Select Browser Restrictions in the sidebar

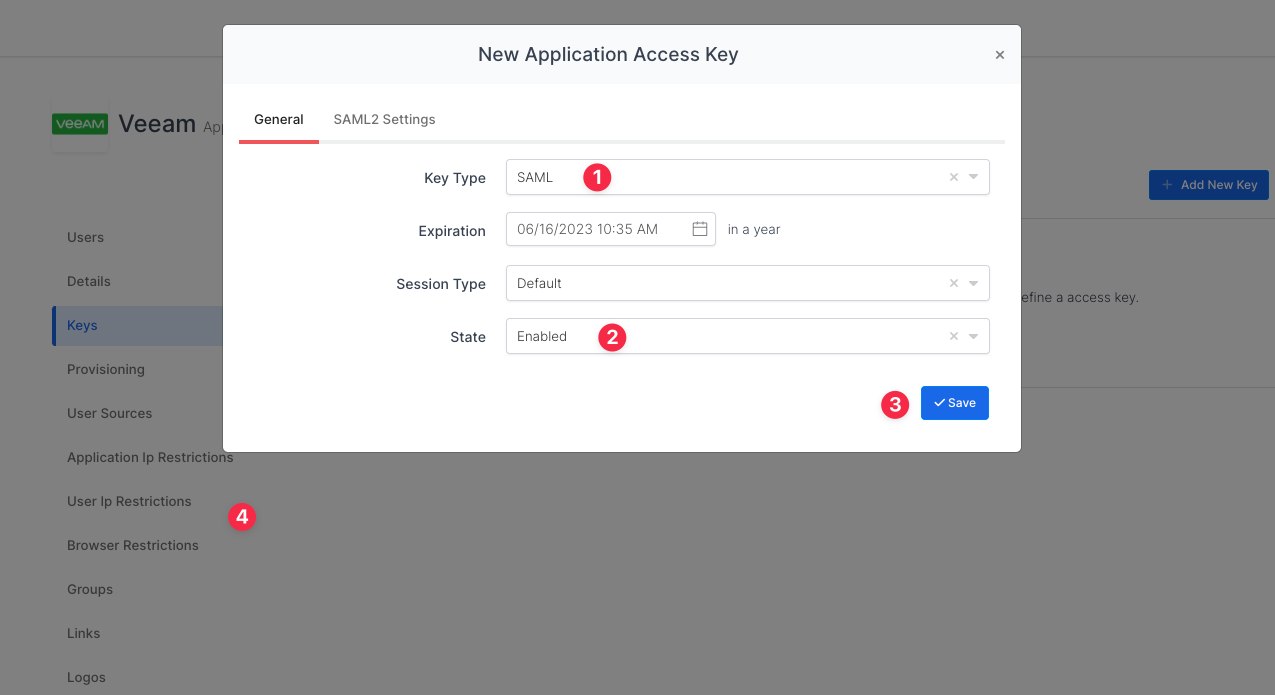(132, 545)
